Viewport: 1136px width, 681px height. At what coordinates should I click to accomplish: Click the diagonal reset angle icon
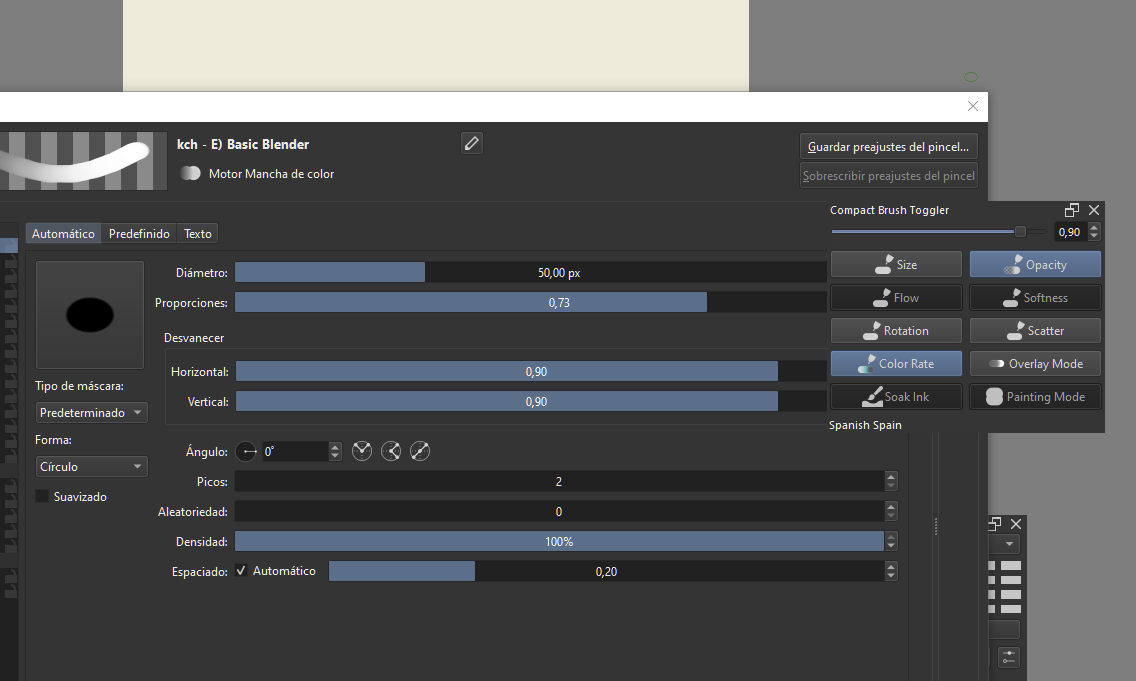420,452
